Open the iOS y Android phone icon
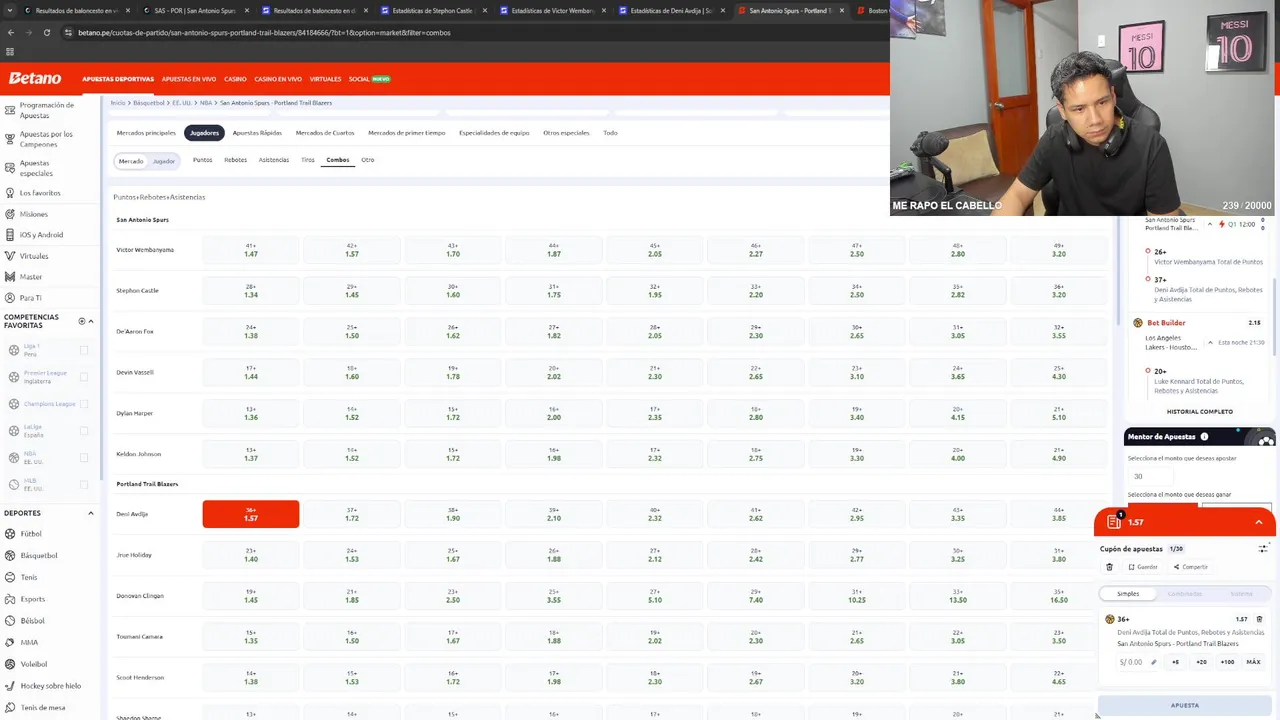Viewport: 1280px width, 720px height. click(x=10, y=235)
